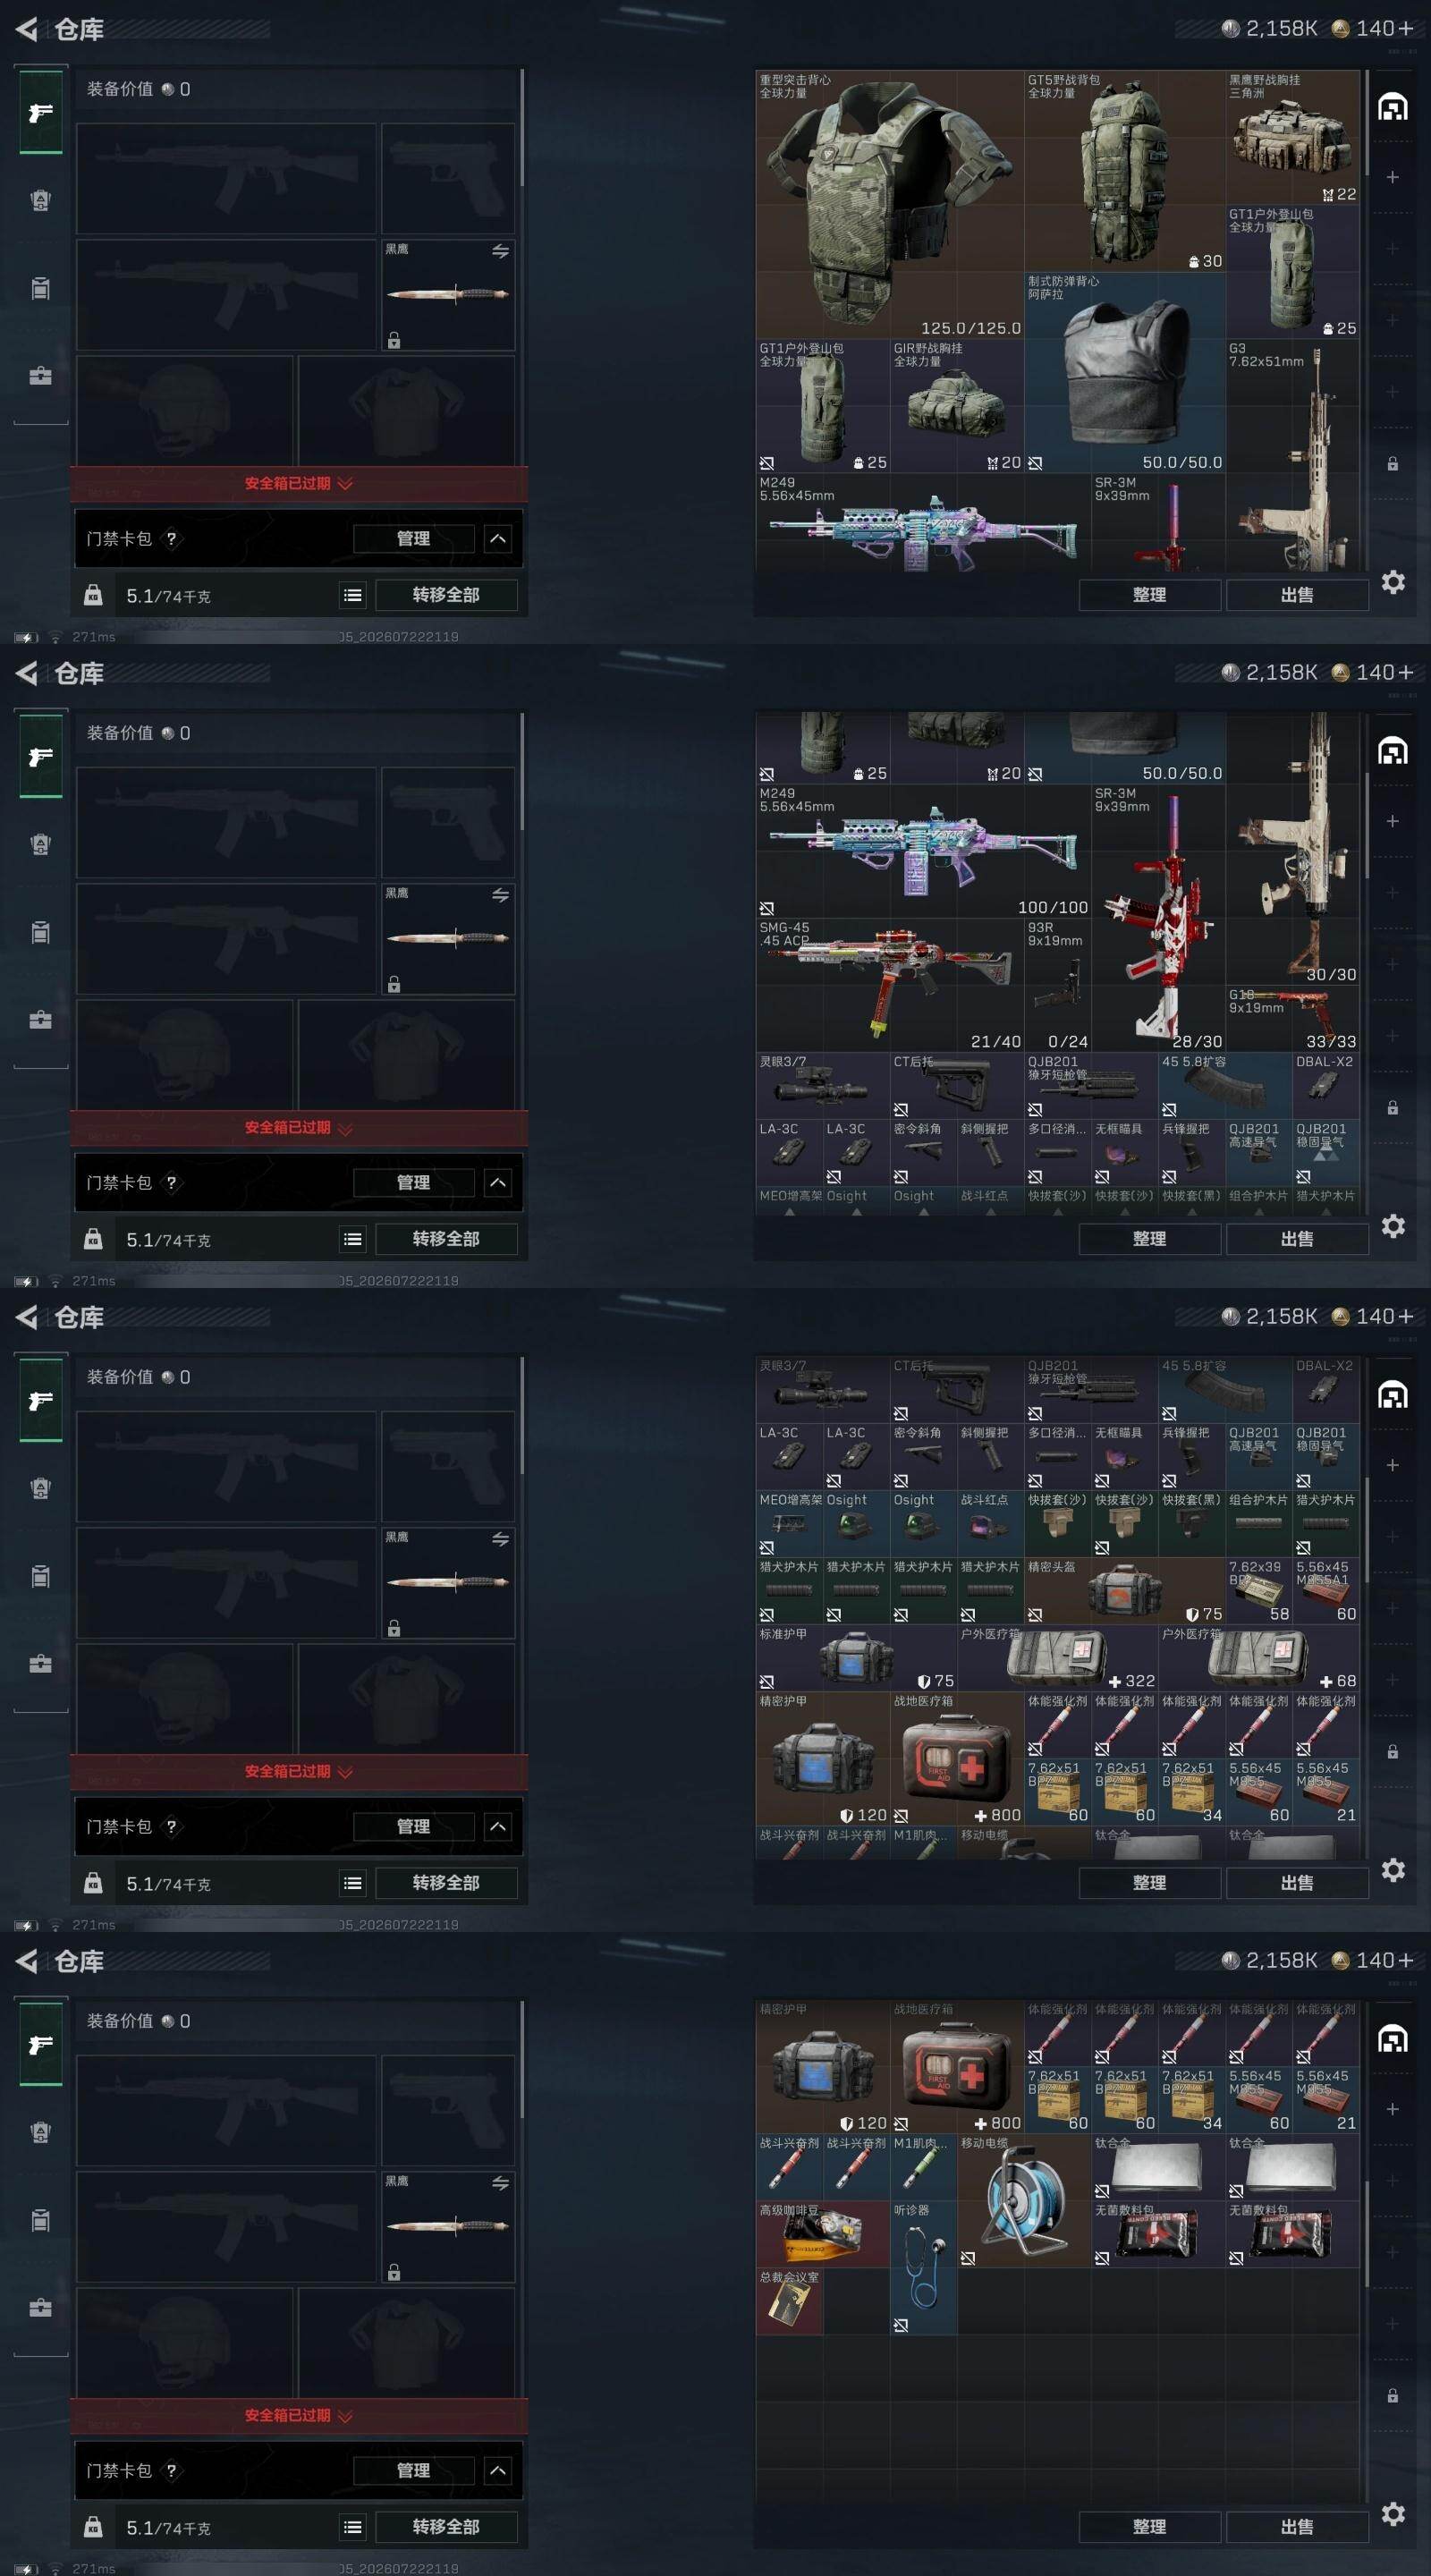This screenshot has width=1431, height=2576.
Task: Toggle 黑鹰 knife swap arrows beside SMG-45 view
Action: click(500, 896)
